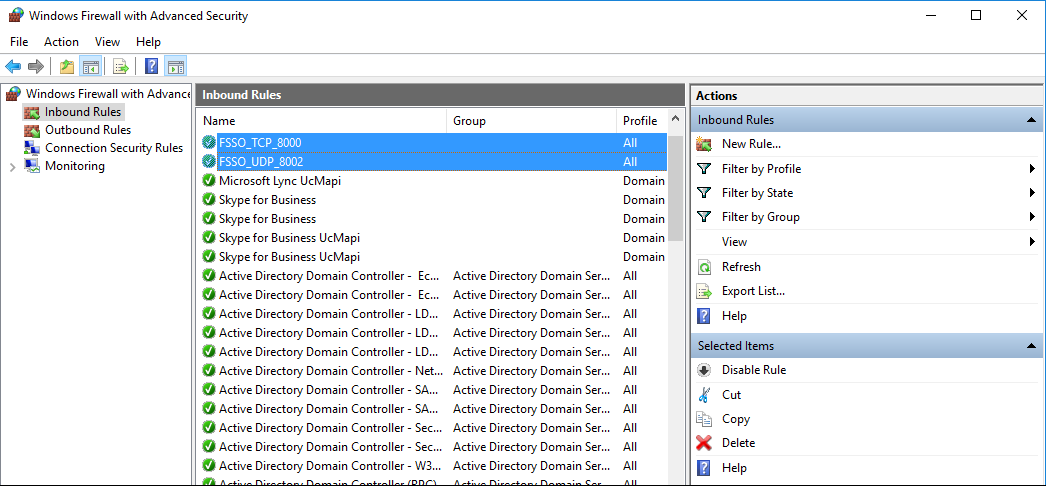Collapse the Selected Items section
1046x486 pixels.
(1030, 346)
